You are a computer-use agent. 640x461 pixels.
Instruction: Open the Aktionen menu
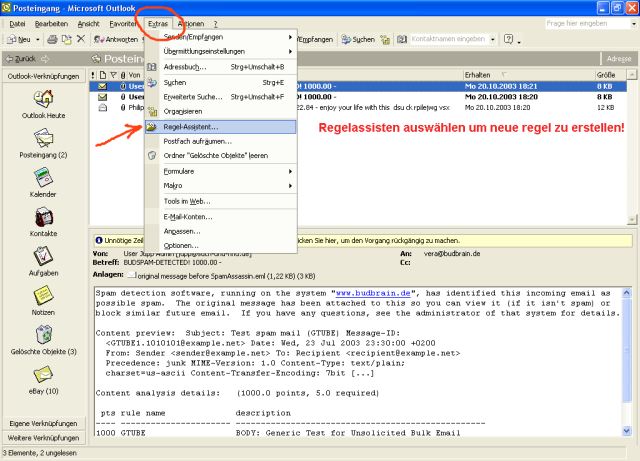click(190, 22)
